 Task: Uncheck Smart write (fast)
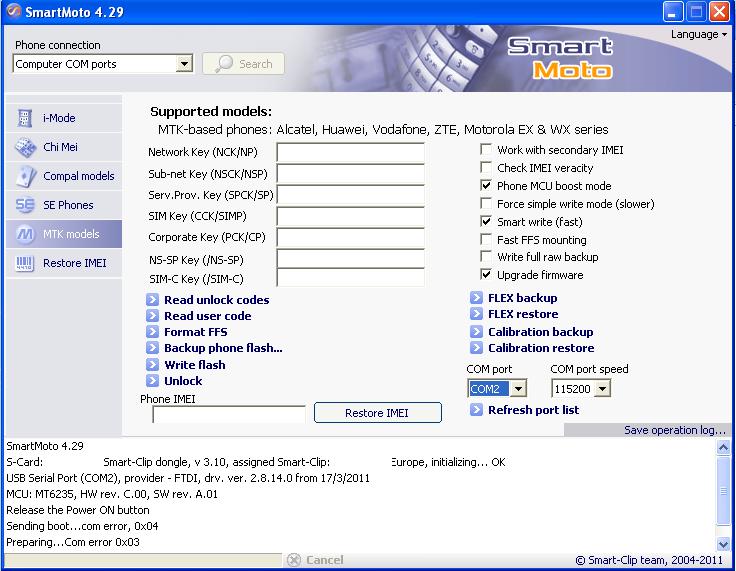coord(486,221)
